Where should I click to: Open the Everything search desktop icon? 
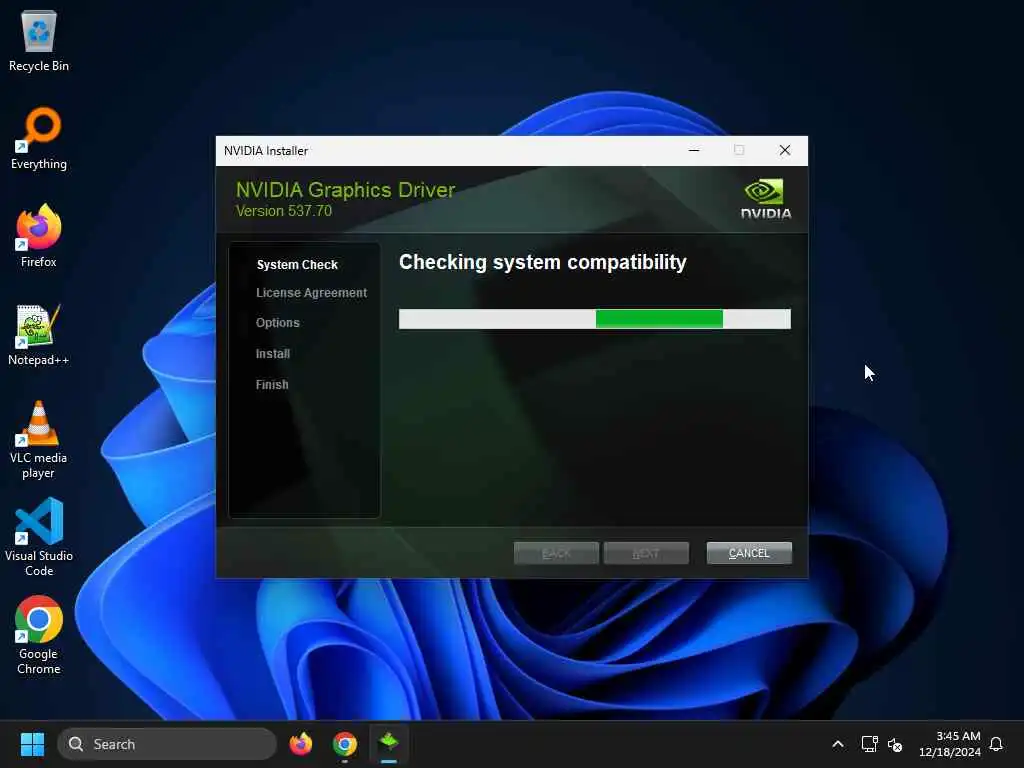(x=39, y=138)
